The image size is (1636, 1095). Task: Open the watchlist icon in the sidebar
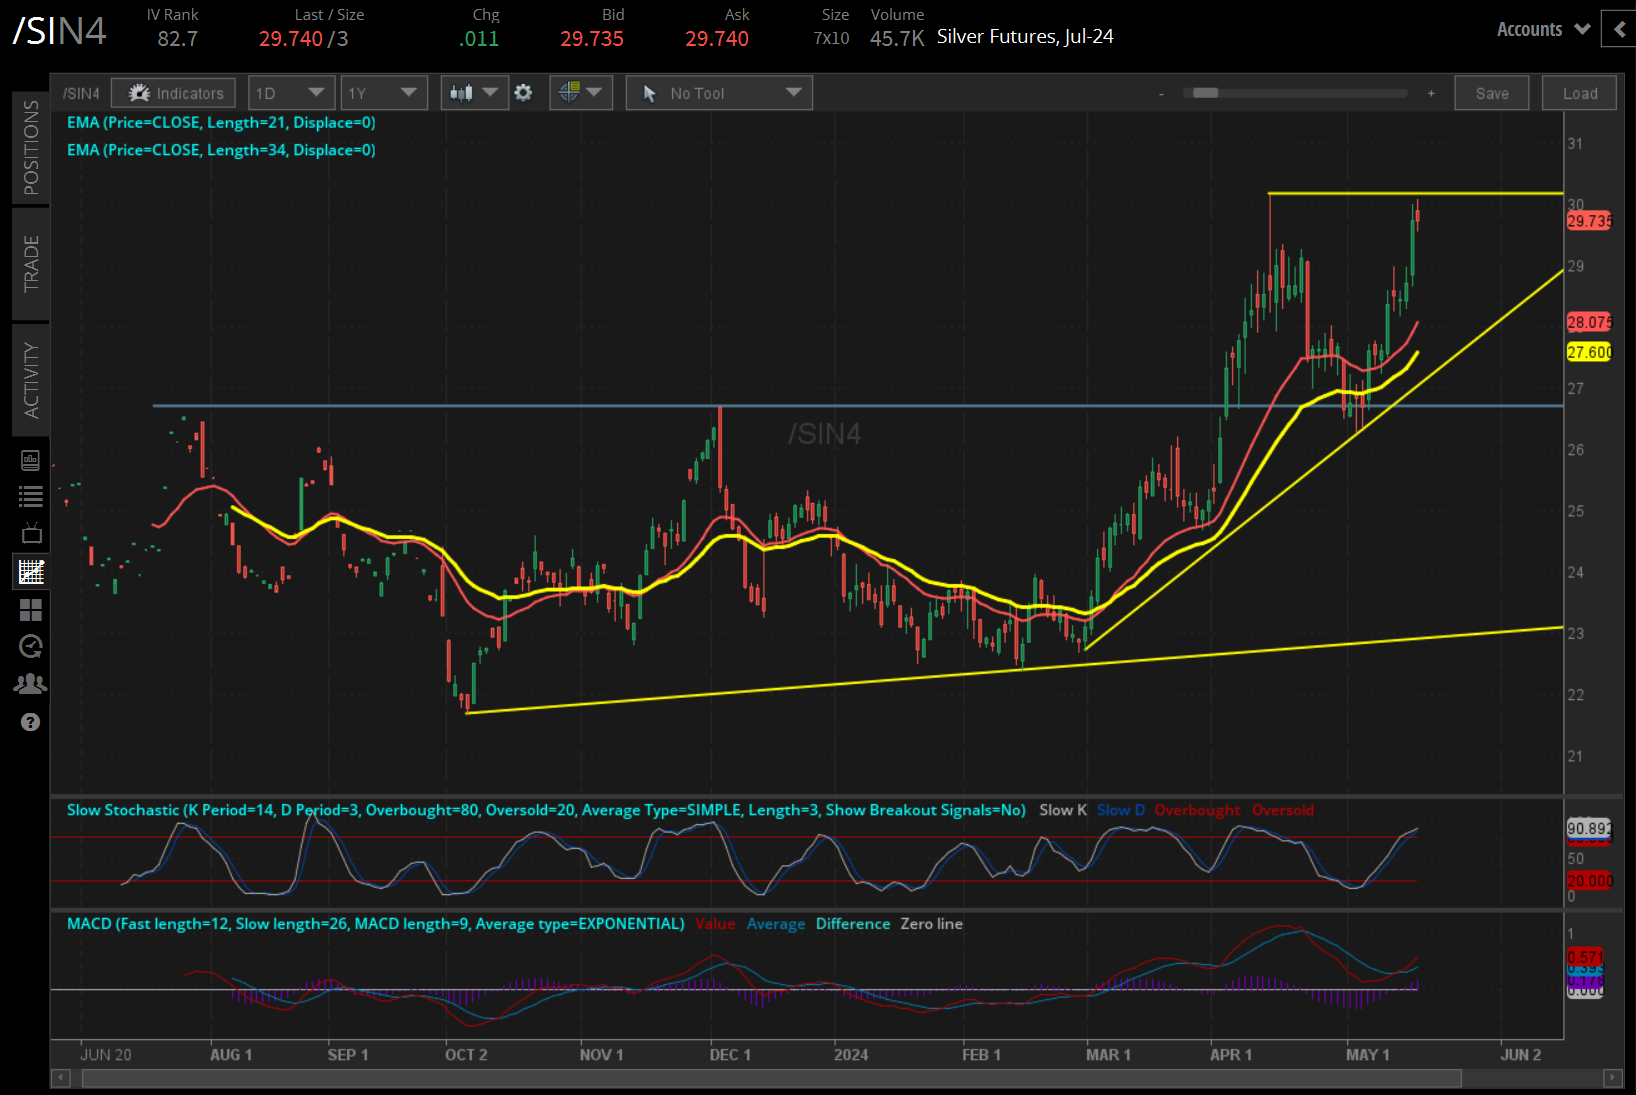point(30,496)
